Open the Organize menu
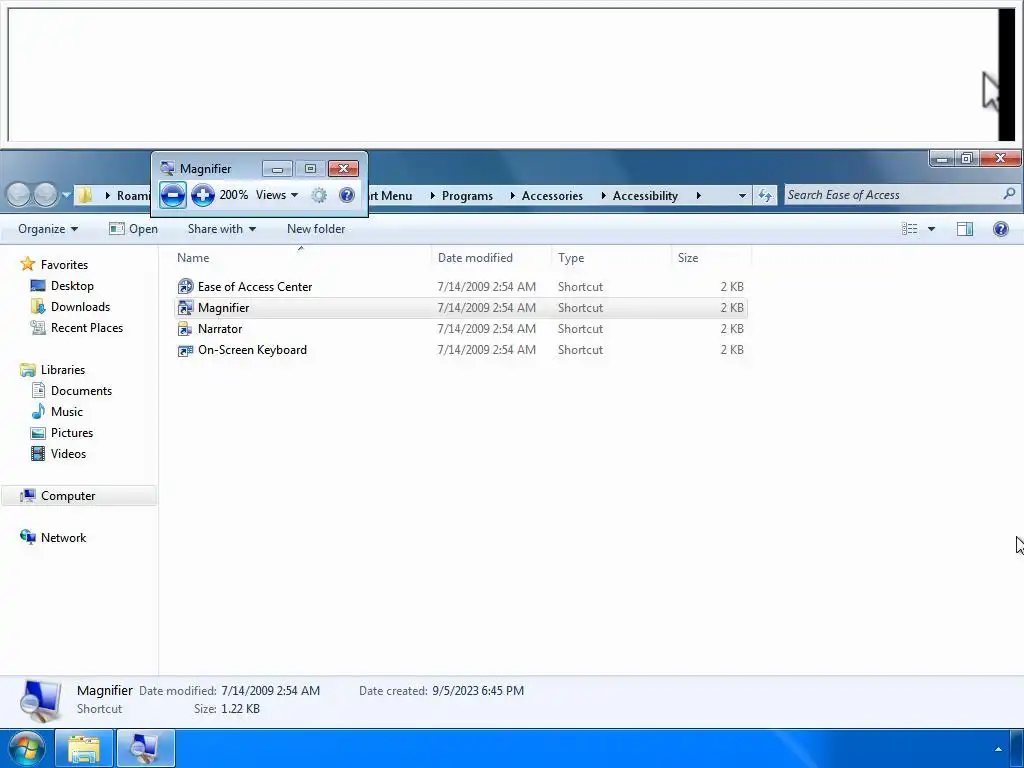 (48, 229)
